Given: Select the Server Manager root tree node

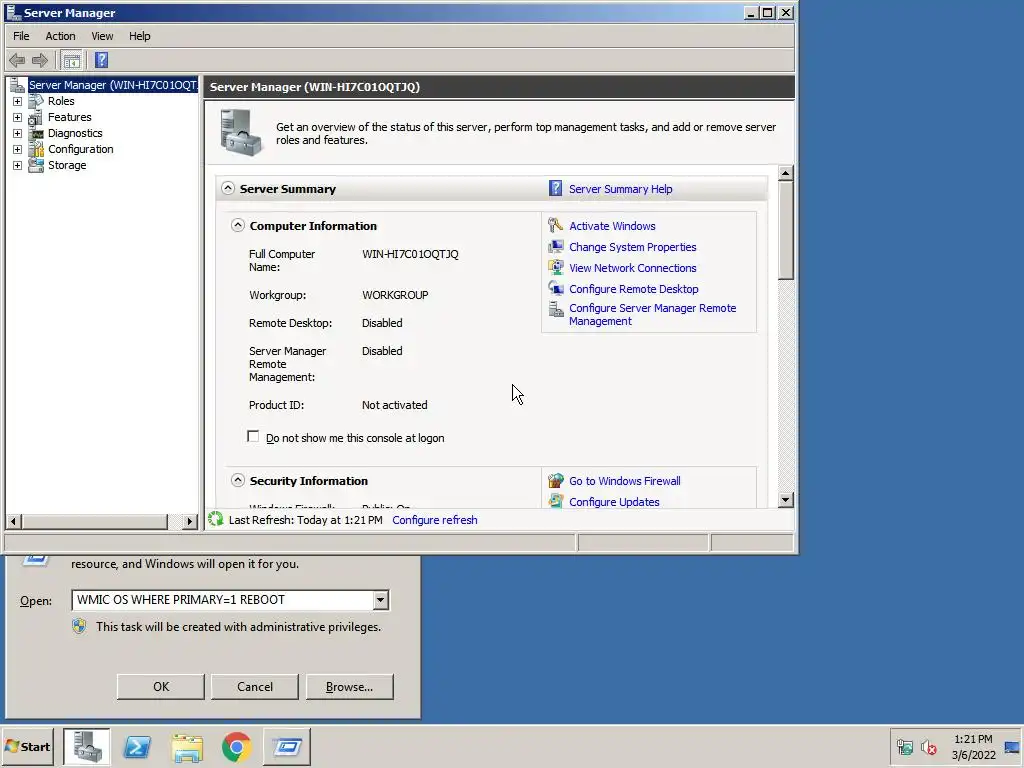Looking at the screenshot, I should point(112,85).
